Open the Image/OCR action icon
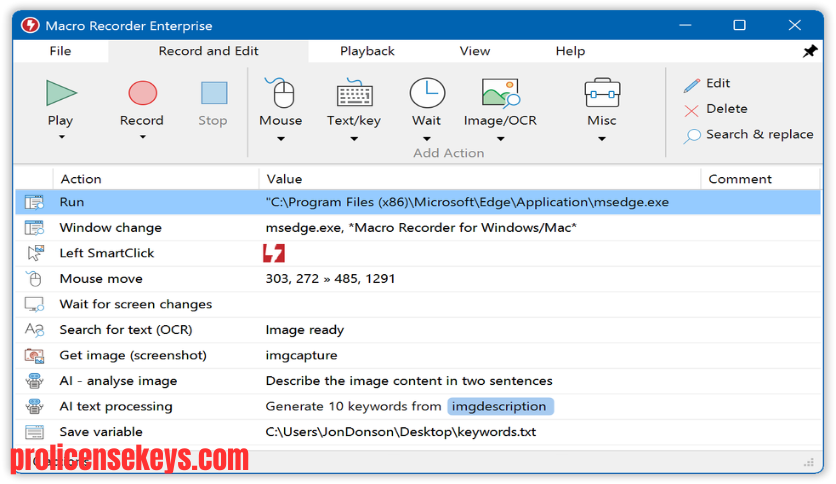Image resolution: width=836 pixels, height=484 pixels. coord(500,93)
